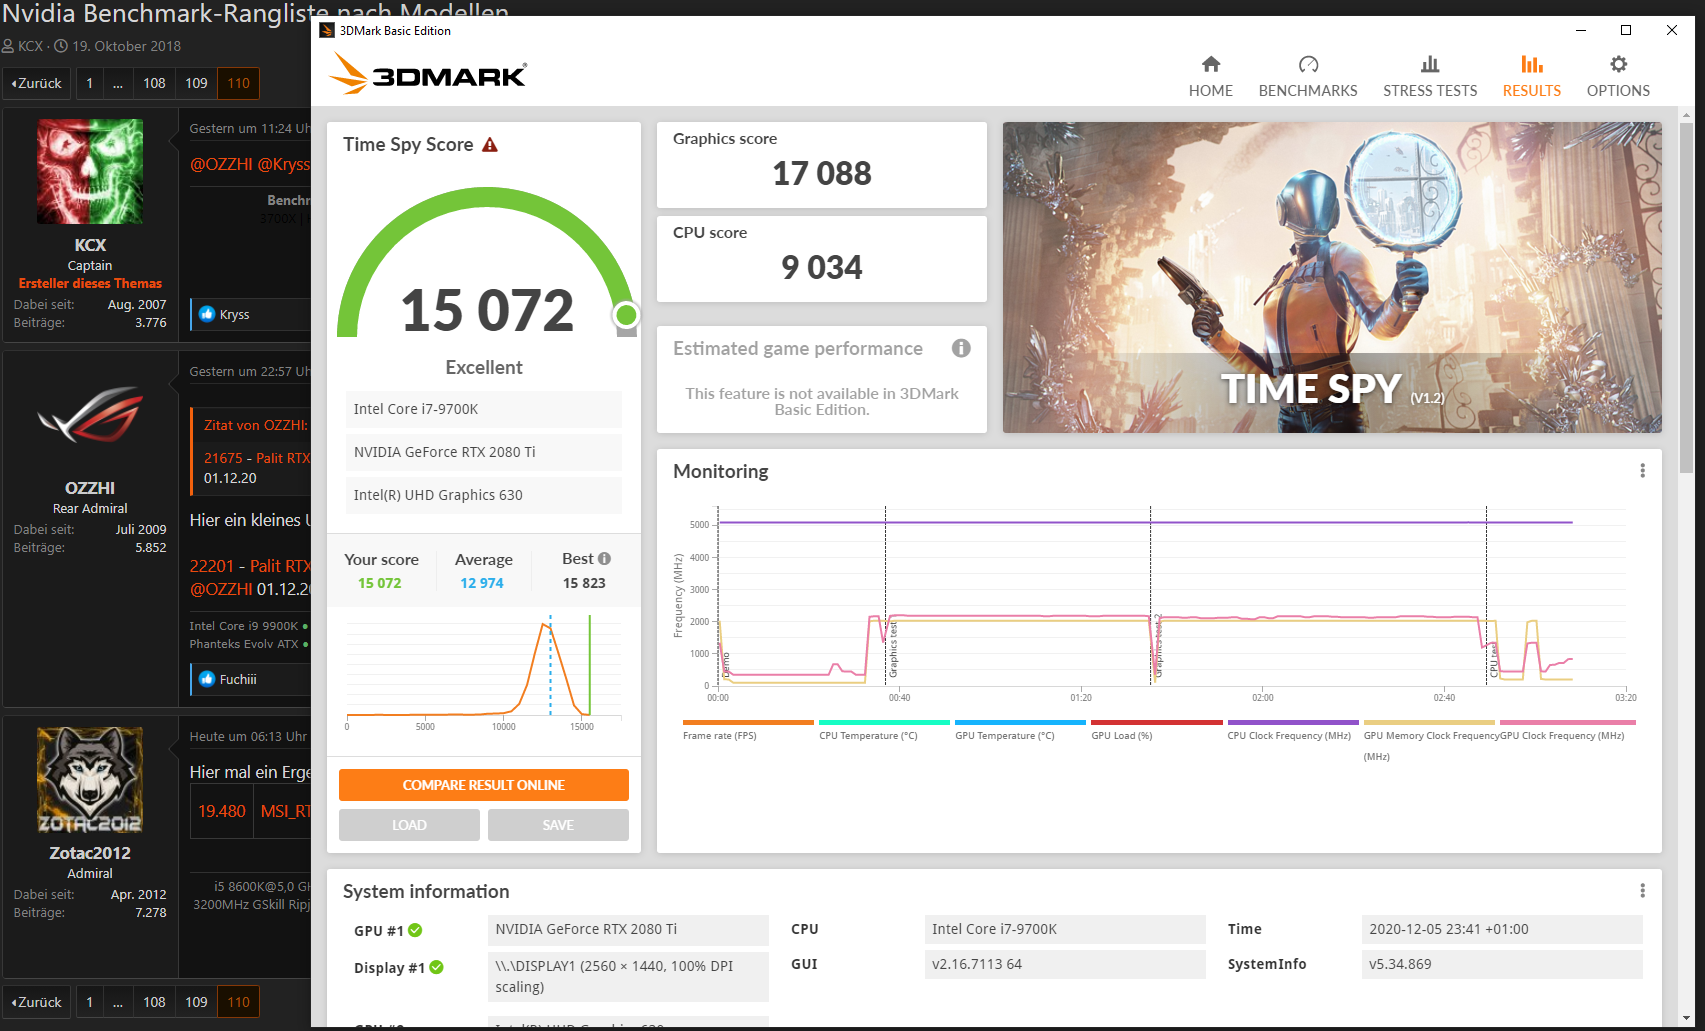Click the 3DMark title bar app icon
Image resolution: width=1705 pixels, height=1031 pixels.
(x=326, y=31)
